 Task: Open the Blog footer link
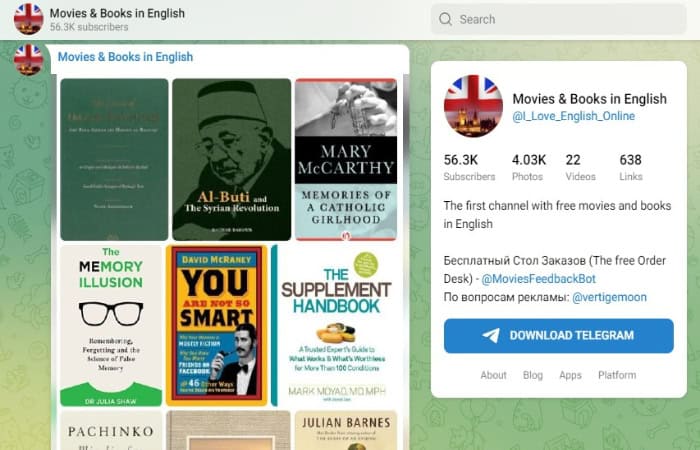[x=533, y=375]
